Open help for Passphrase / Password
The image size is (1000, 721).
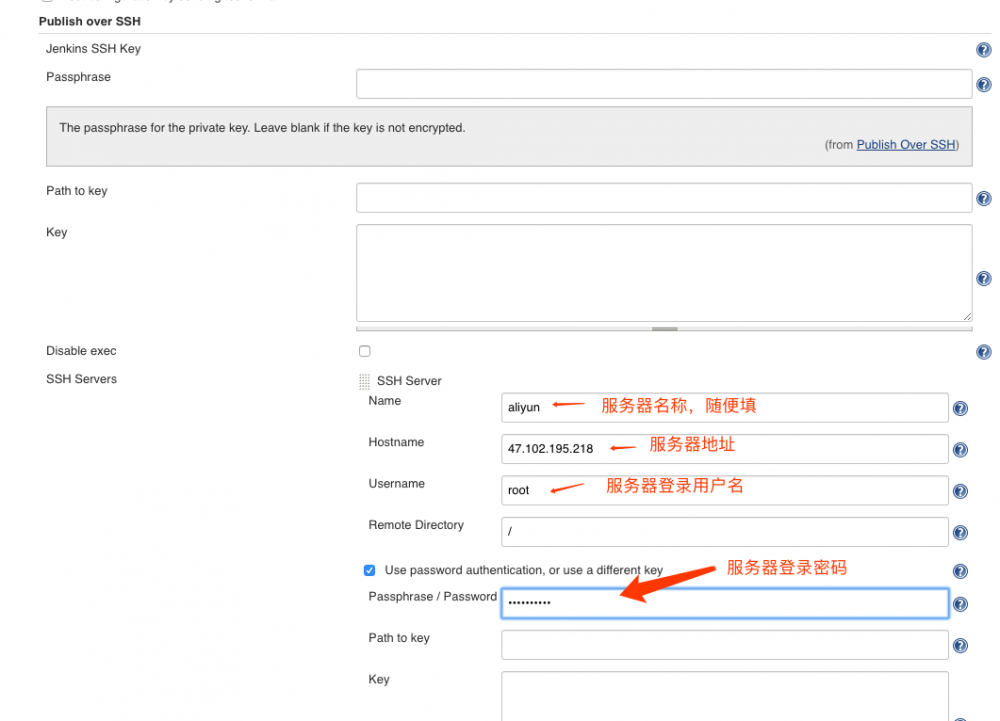pyautogui.click(x=960, y=603)
